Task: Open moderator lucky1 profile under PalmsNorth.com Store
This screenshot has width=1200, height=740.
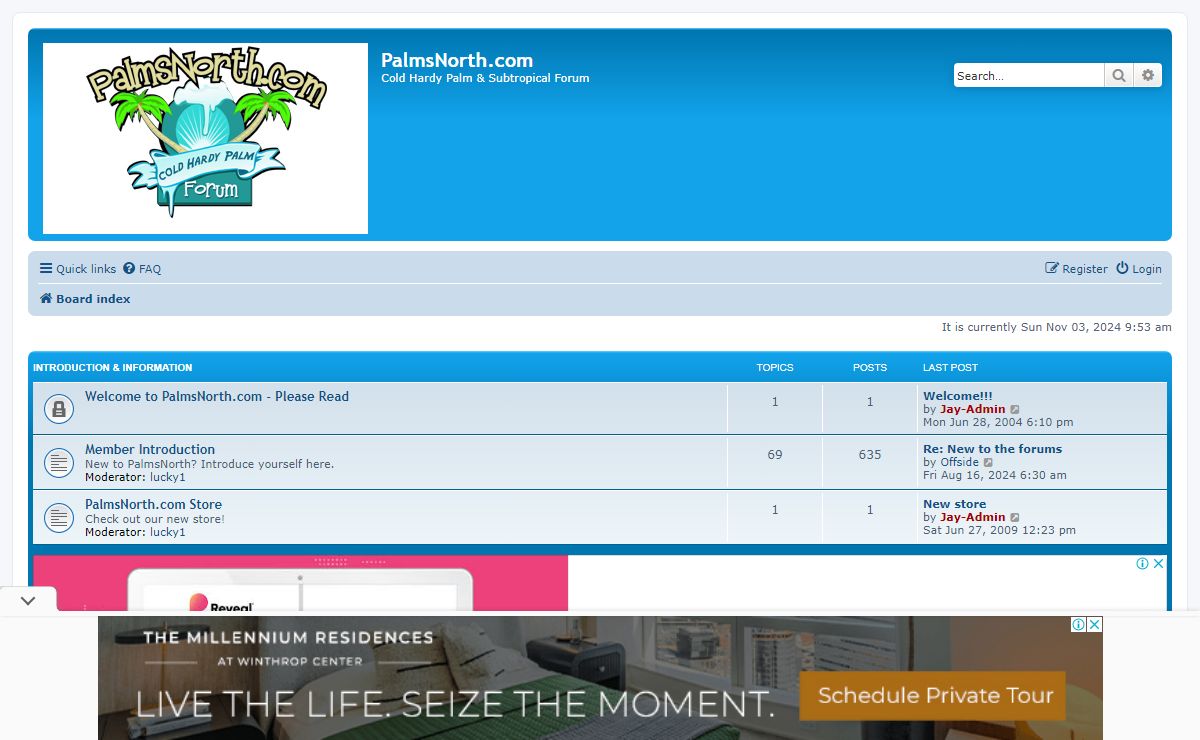Action: tap(168, 532)
